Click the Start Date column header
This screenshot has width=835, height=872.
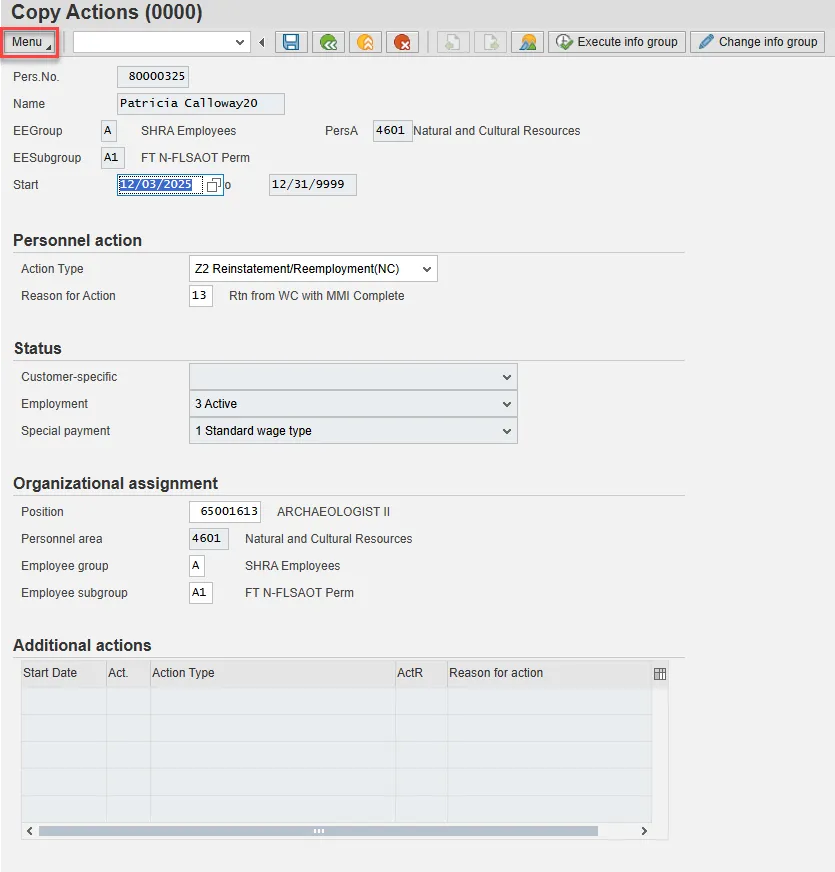click(x=64, y=673)
